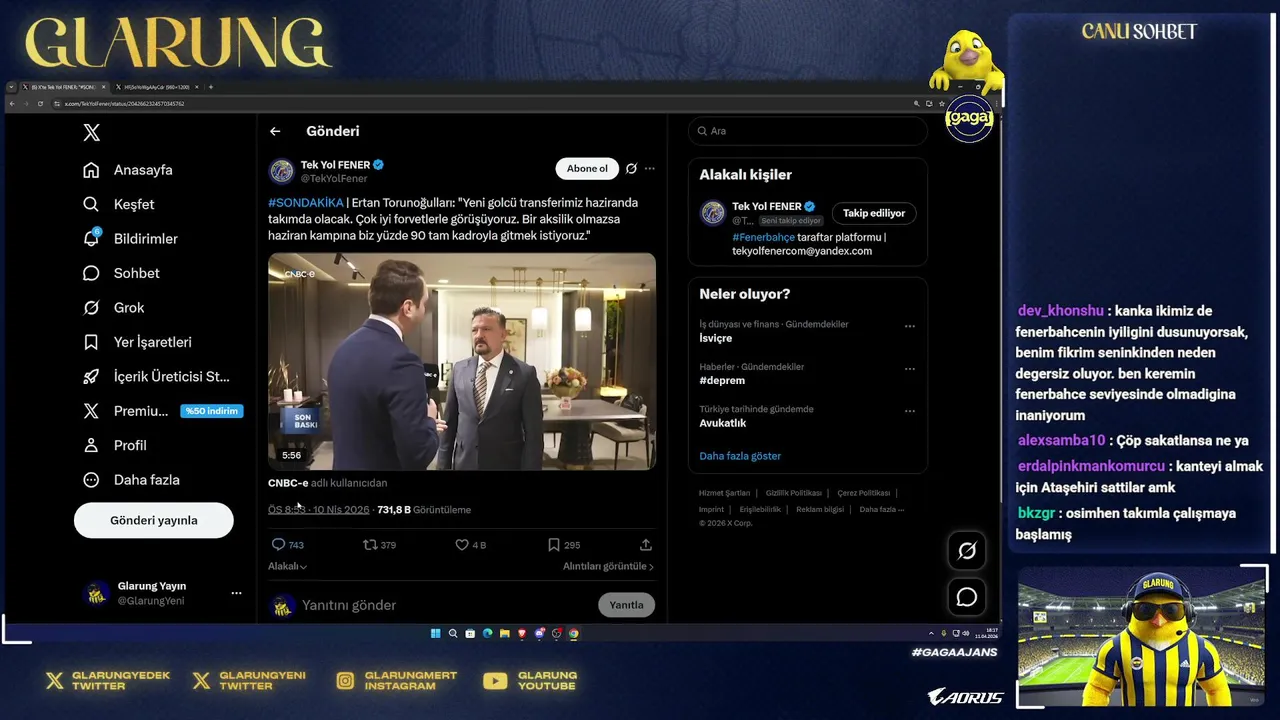Screen dimensions: 1280x720
Task: Open İçerik Üreticisi Stüdyosu
Action: click(156, 376)
